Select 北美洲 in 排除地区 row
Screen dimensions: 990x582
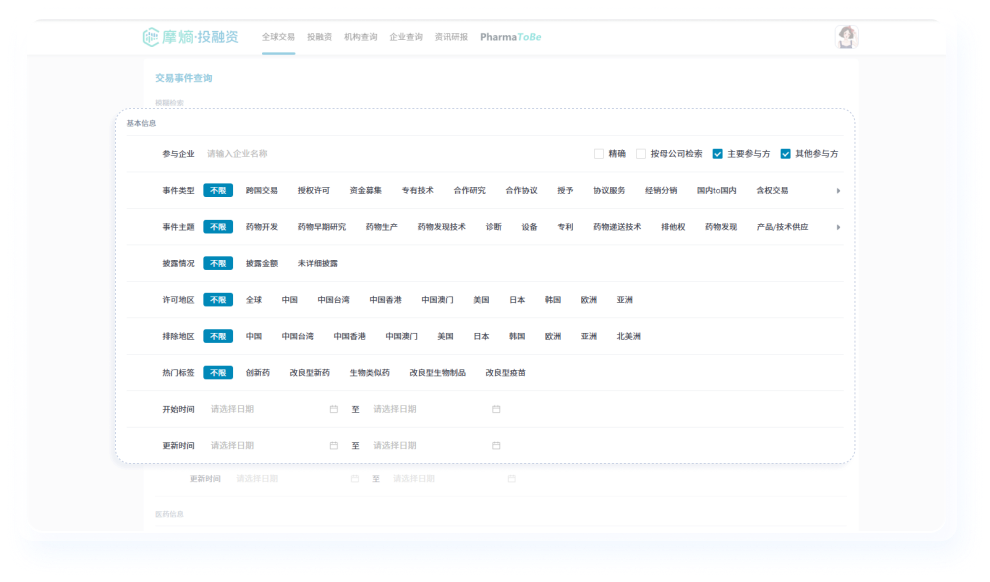click(629, 337)
